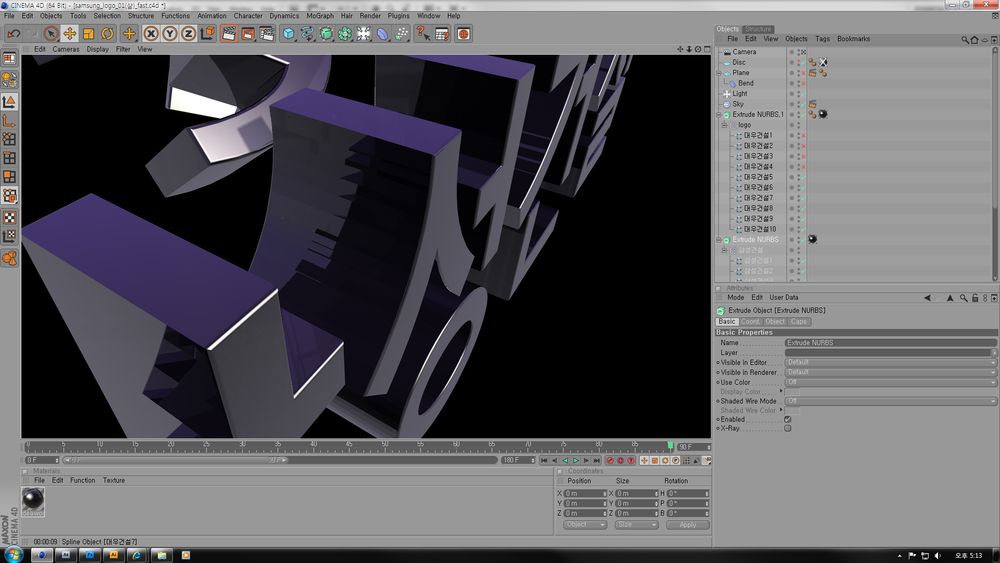The image size is (1000, 563).
Task: Toggle X axis lock
Action: pyautogui.click(x=151, y=34)
